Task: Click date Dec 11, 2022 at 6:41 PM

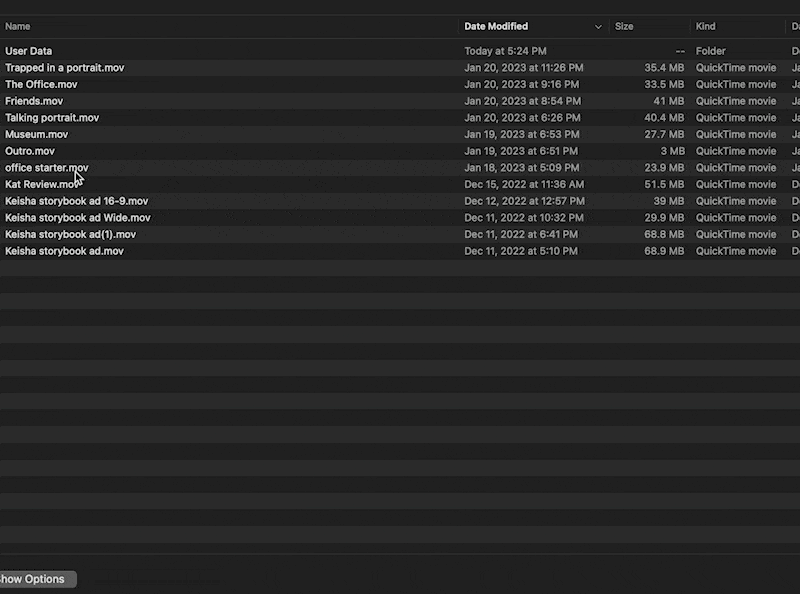Action: (521, 235)
